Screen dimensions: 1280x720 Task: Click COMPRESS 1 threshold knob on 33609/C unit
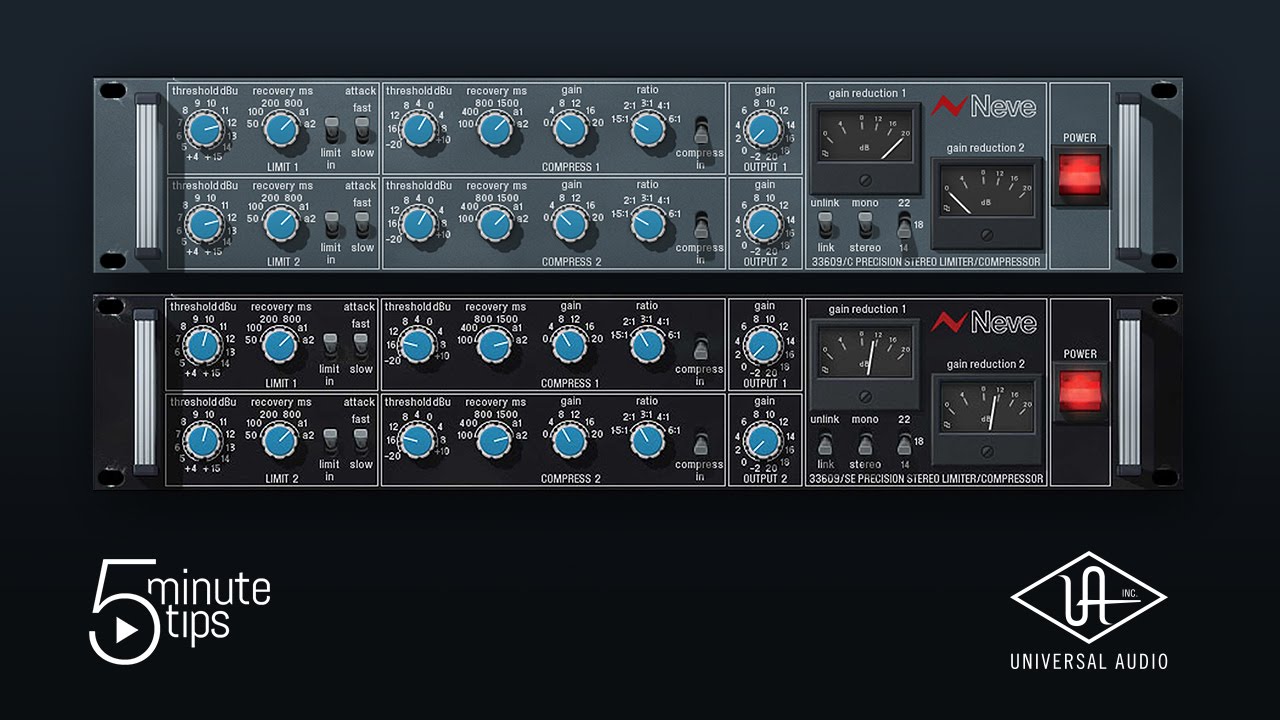click(417, 128)
